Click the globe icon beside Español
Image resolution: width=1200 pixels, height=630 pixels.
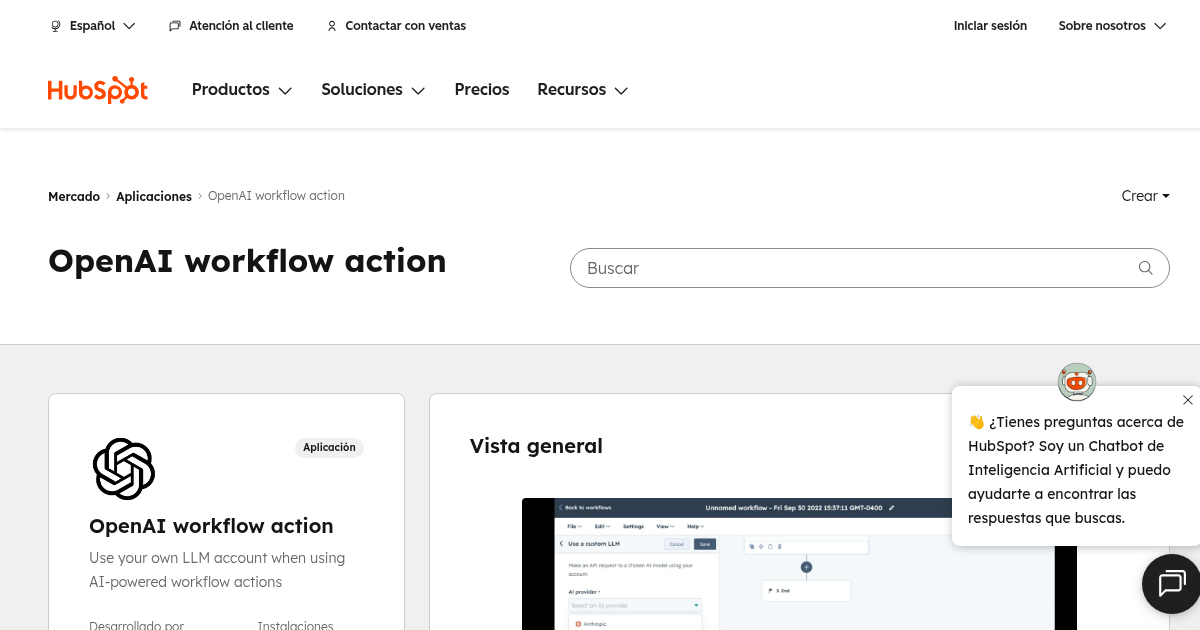click(x=56, y=26)
